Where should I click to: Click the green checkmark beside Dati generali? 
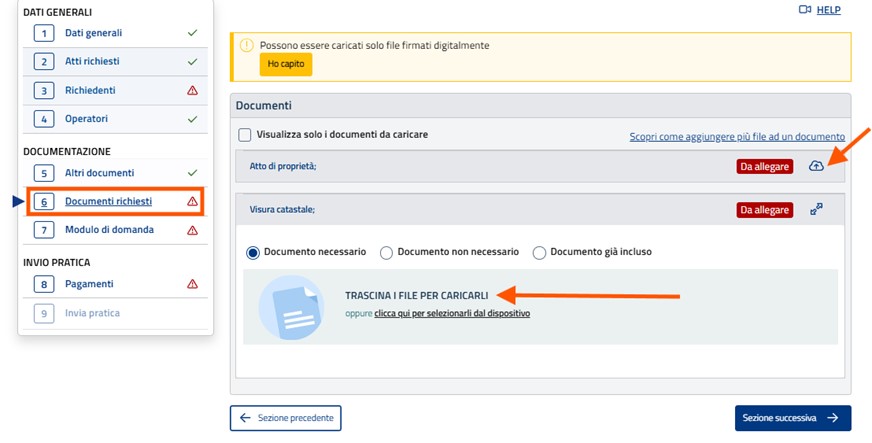click(x=193, y=33)
